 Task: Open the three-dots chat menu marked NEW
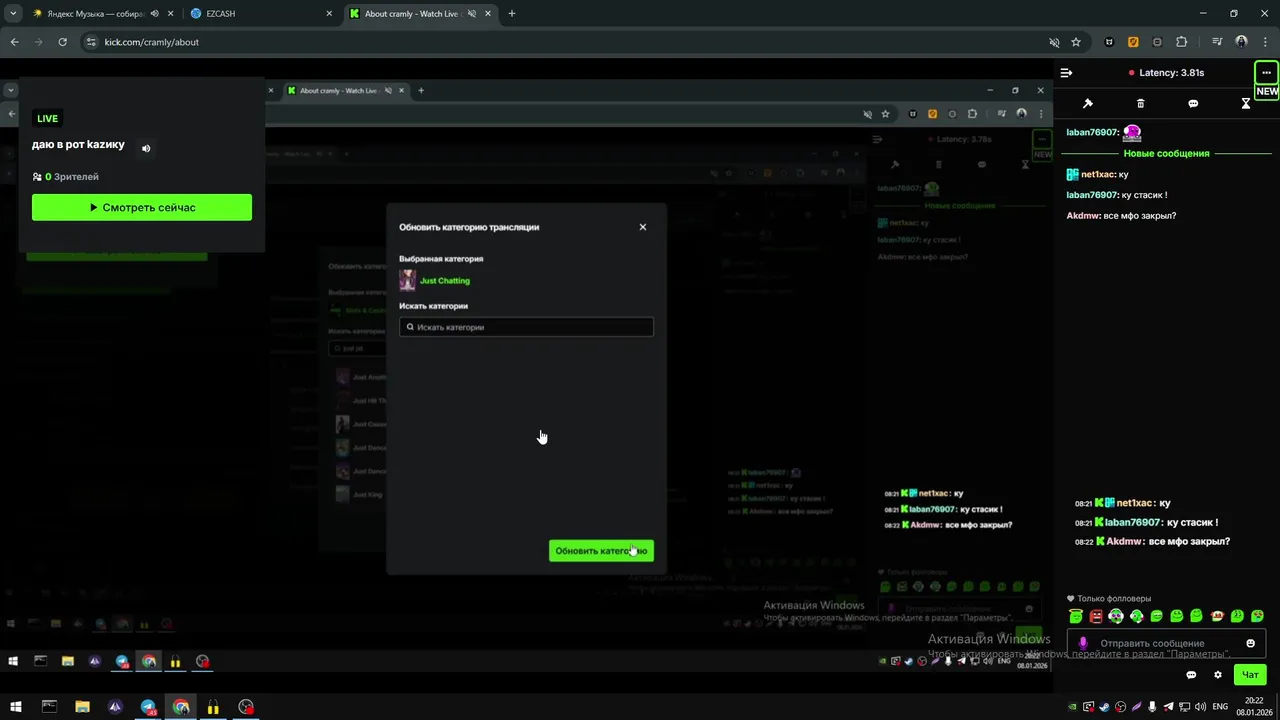[x=1266, y=73]
